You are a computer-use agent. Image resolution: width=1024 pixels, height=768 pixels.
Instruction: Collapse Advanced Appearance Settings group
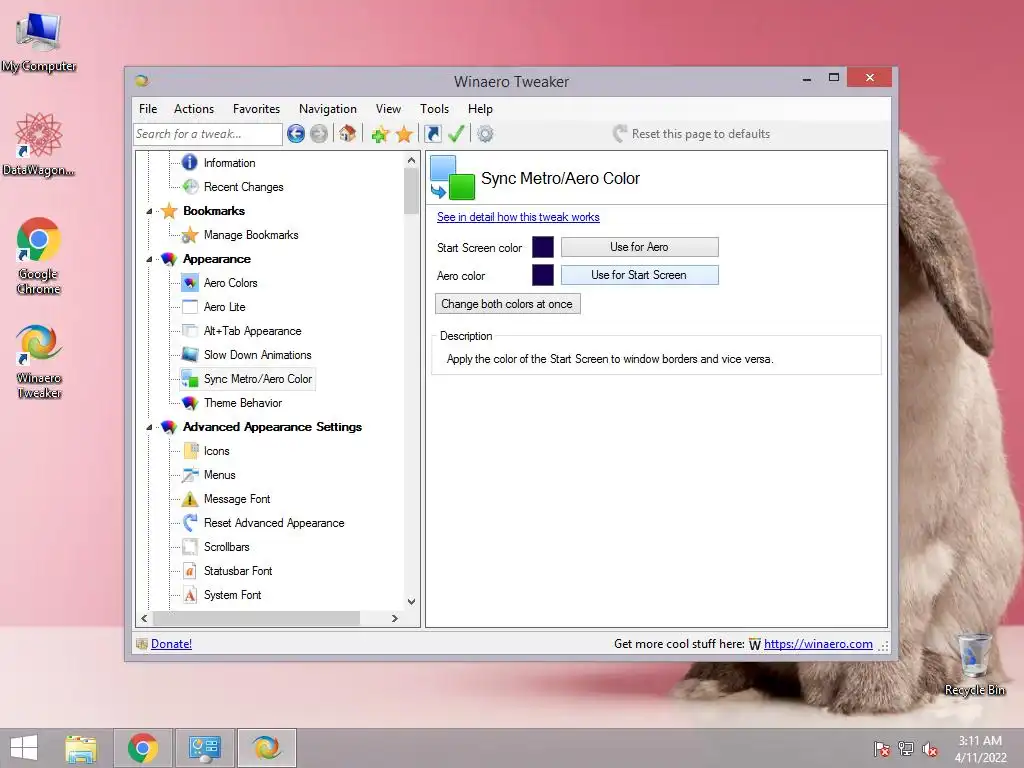[x=150, y=427]
